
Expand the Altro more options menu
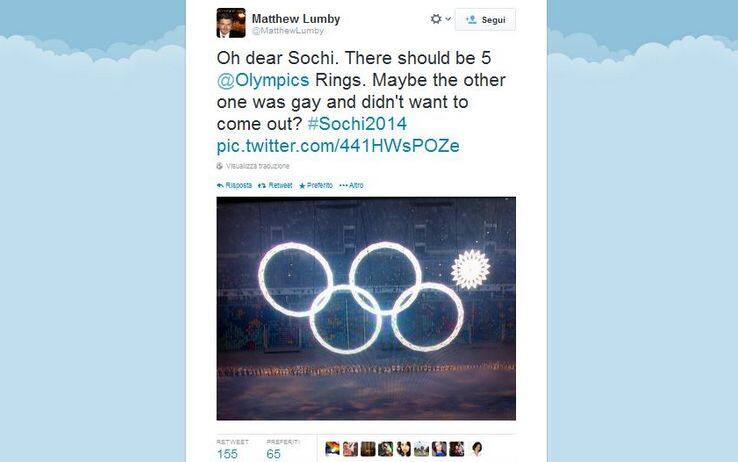pos(352,185)
